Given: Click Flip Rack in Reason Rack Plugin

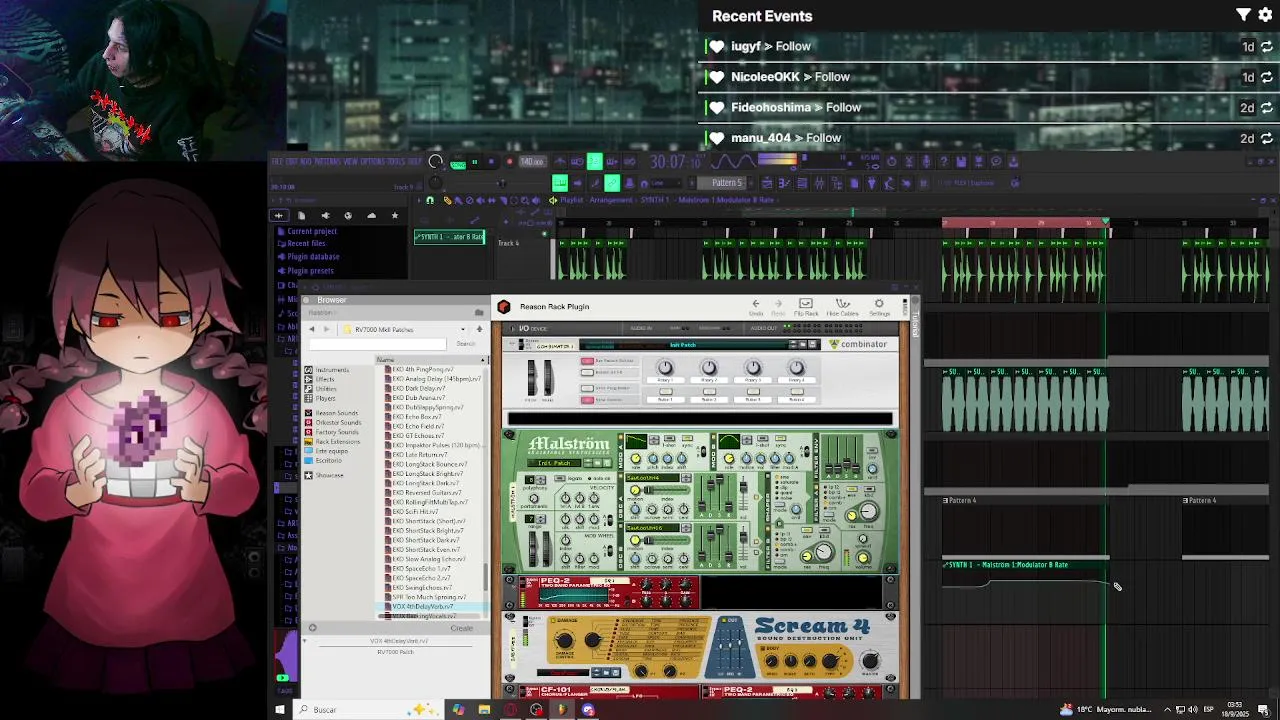Looking at the screenshot, I should [806, 306].
